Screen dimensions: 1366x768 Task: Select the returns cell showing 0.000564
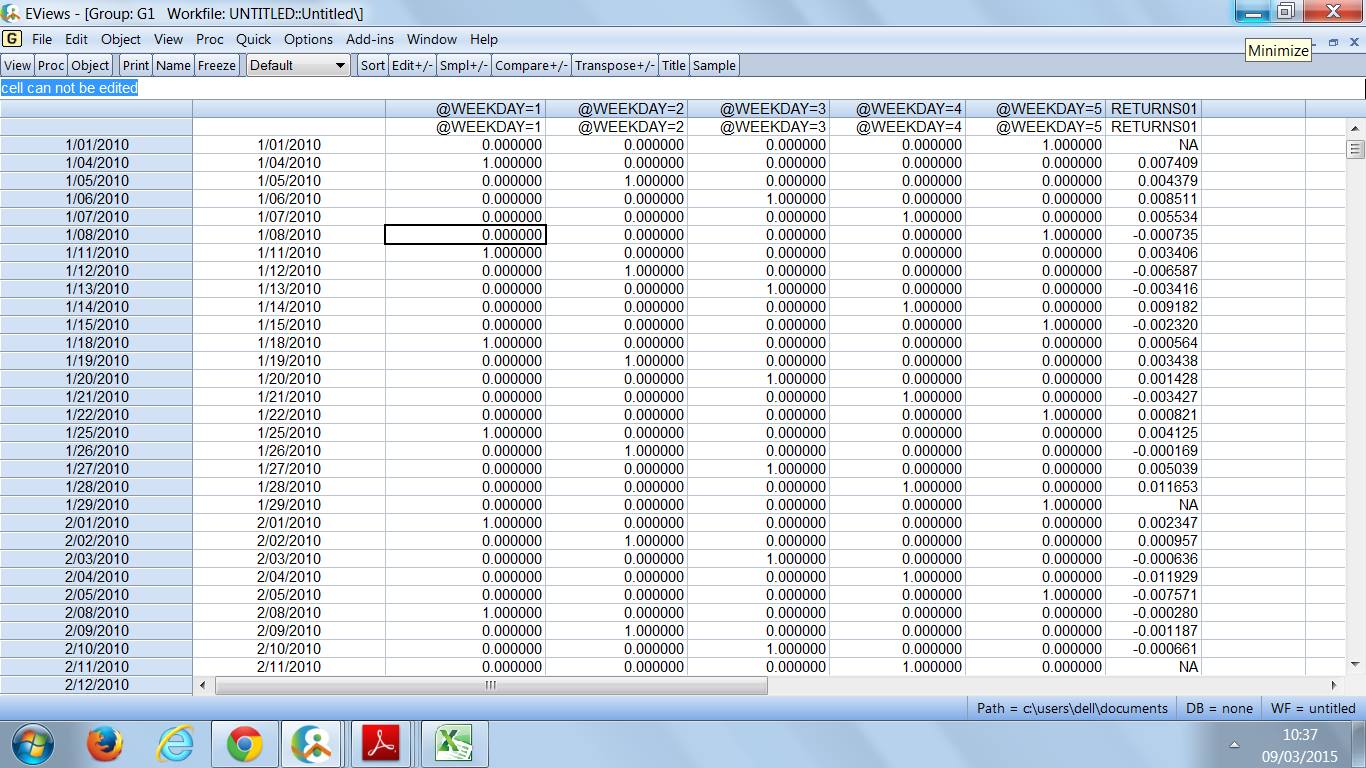click(1152, 343)
